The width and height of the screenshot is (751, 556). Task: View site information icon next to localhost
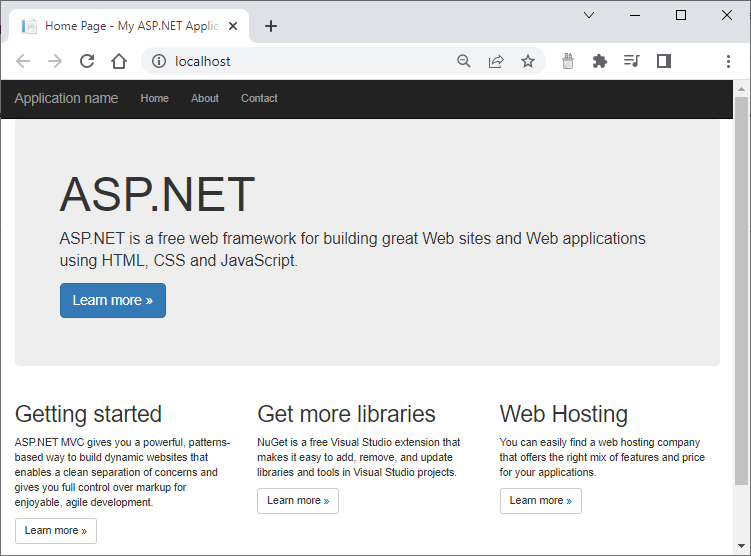click(159, 61)
